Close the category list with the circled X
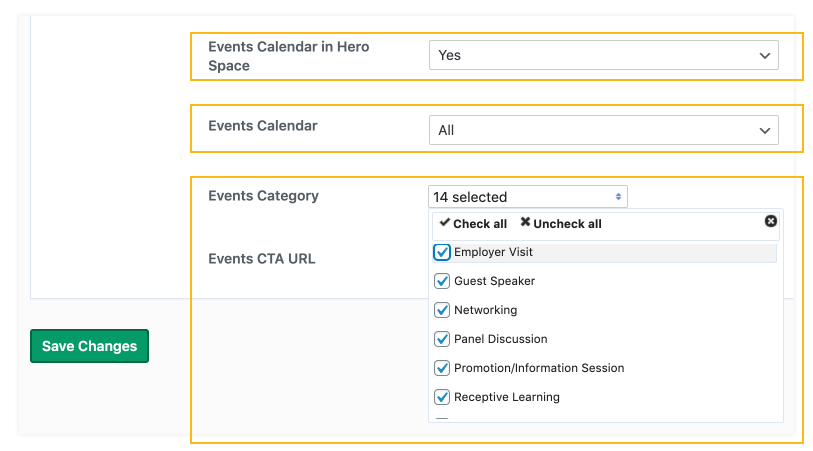Viewport: 813px width, 451px height. (x=770, y=221)
